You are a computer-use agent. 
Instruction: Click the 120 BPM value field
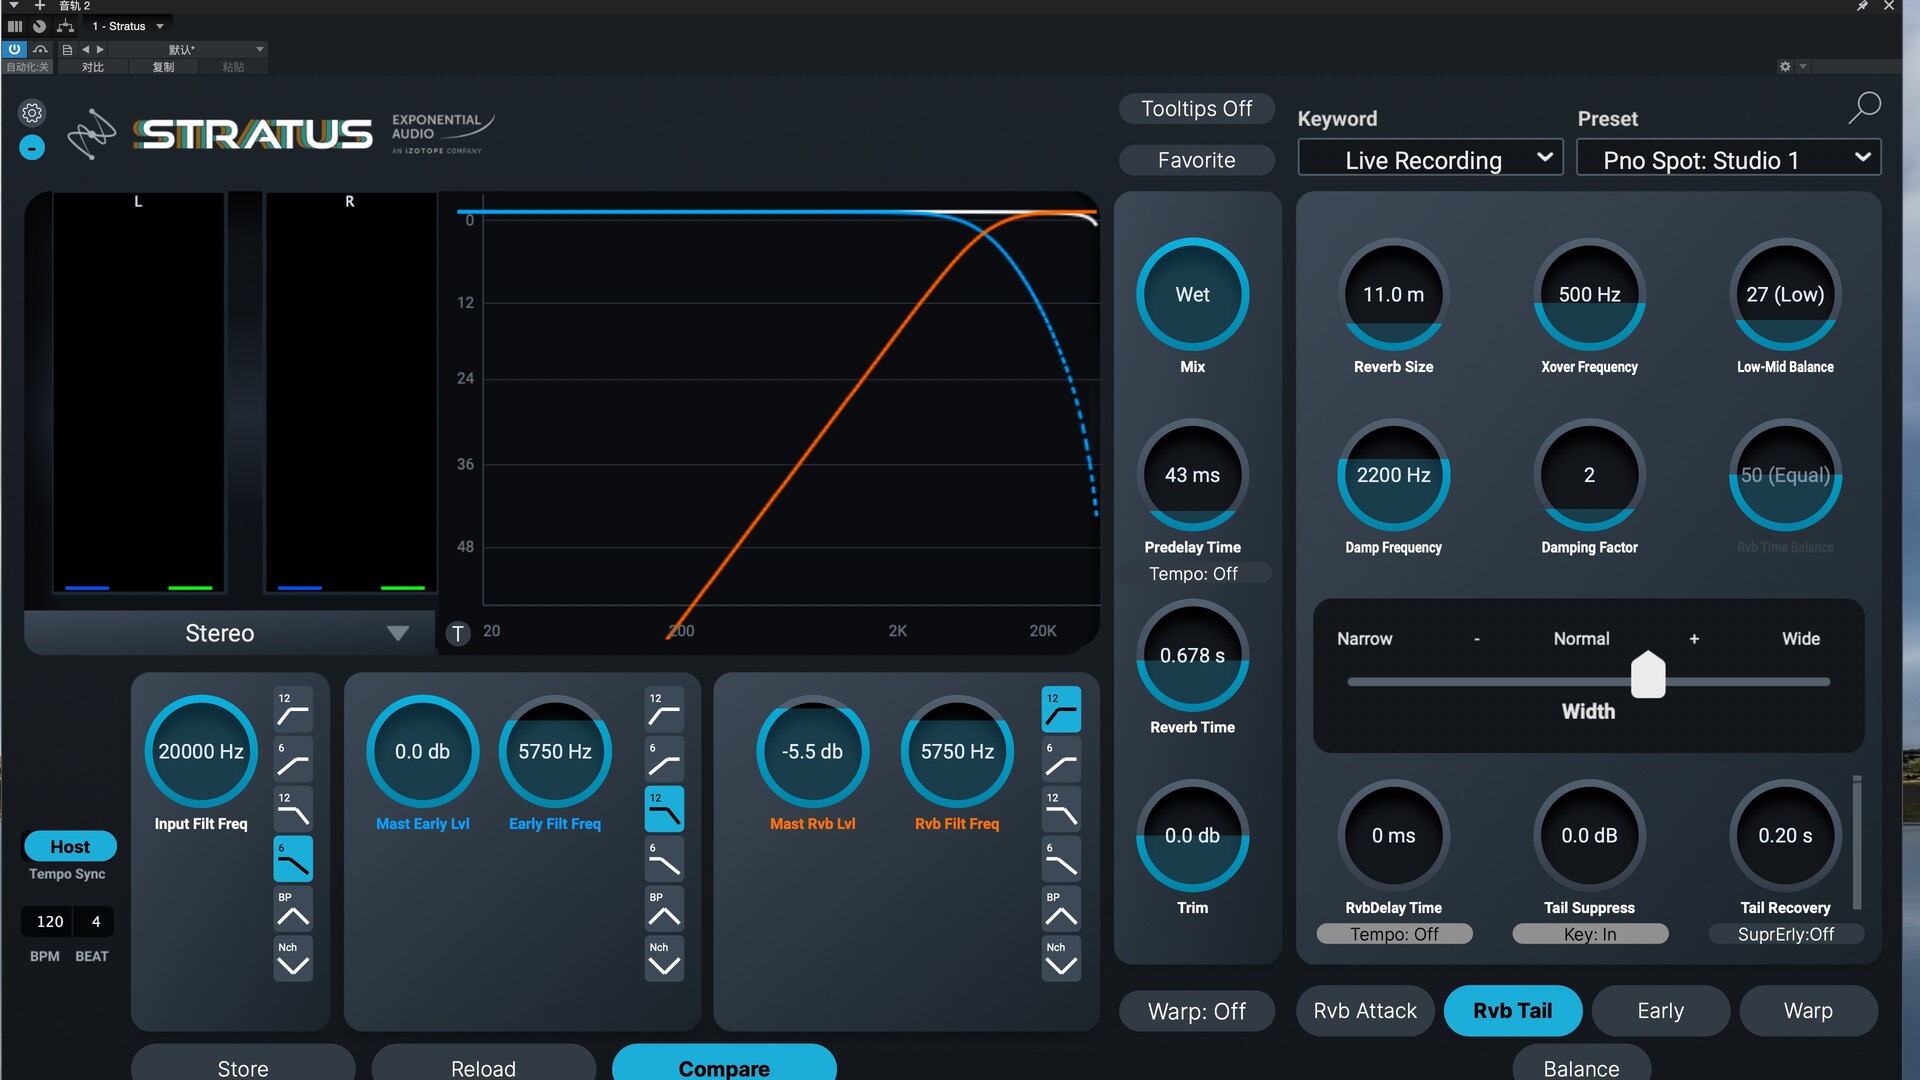tap(47, 921)
